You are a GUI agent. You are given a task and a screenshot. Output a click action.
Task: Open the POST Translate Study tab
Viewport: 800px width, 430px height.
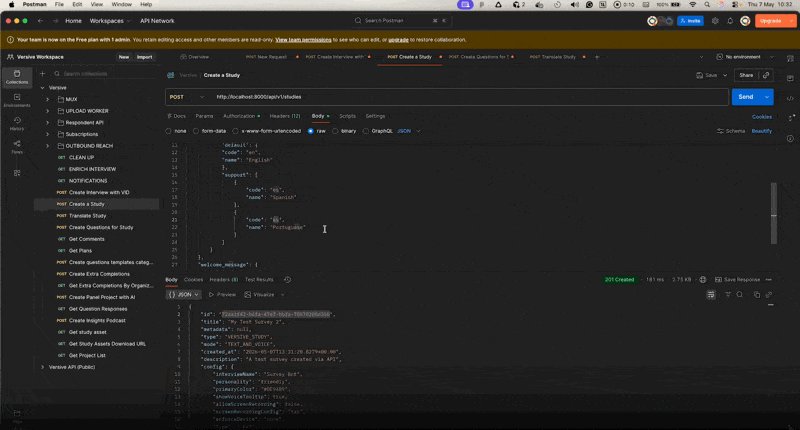[x=553, y=57]
